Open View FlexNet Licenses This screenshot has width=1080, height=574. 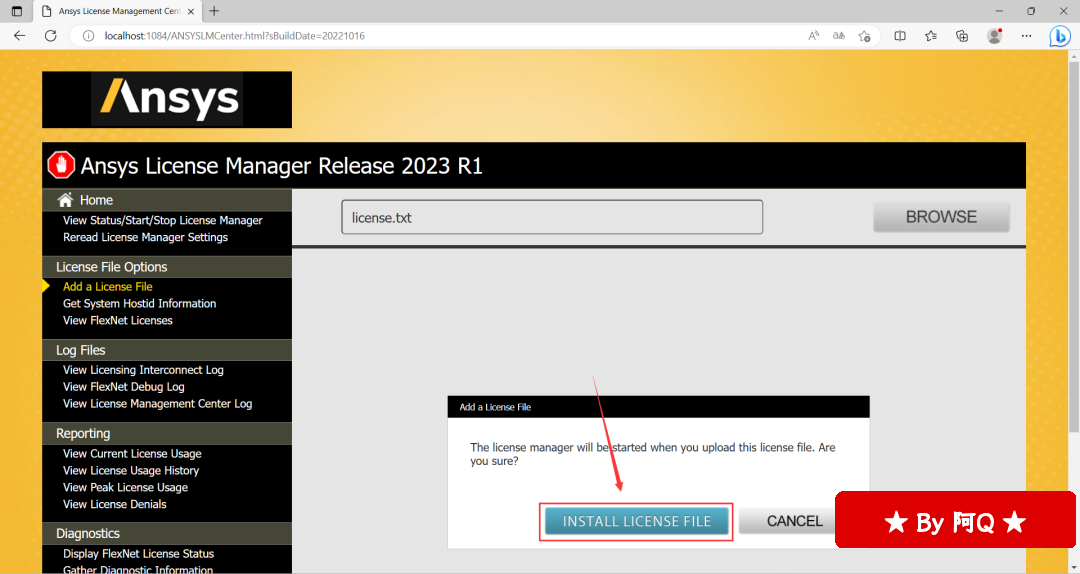click(118, 320)
